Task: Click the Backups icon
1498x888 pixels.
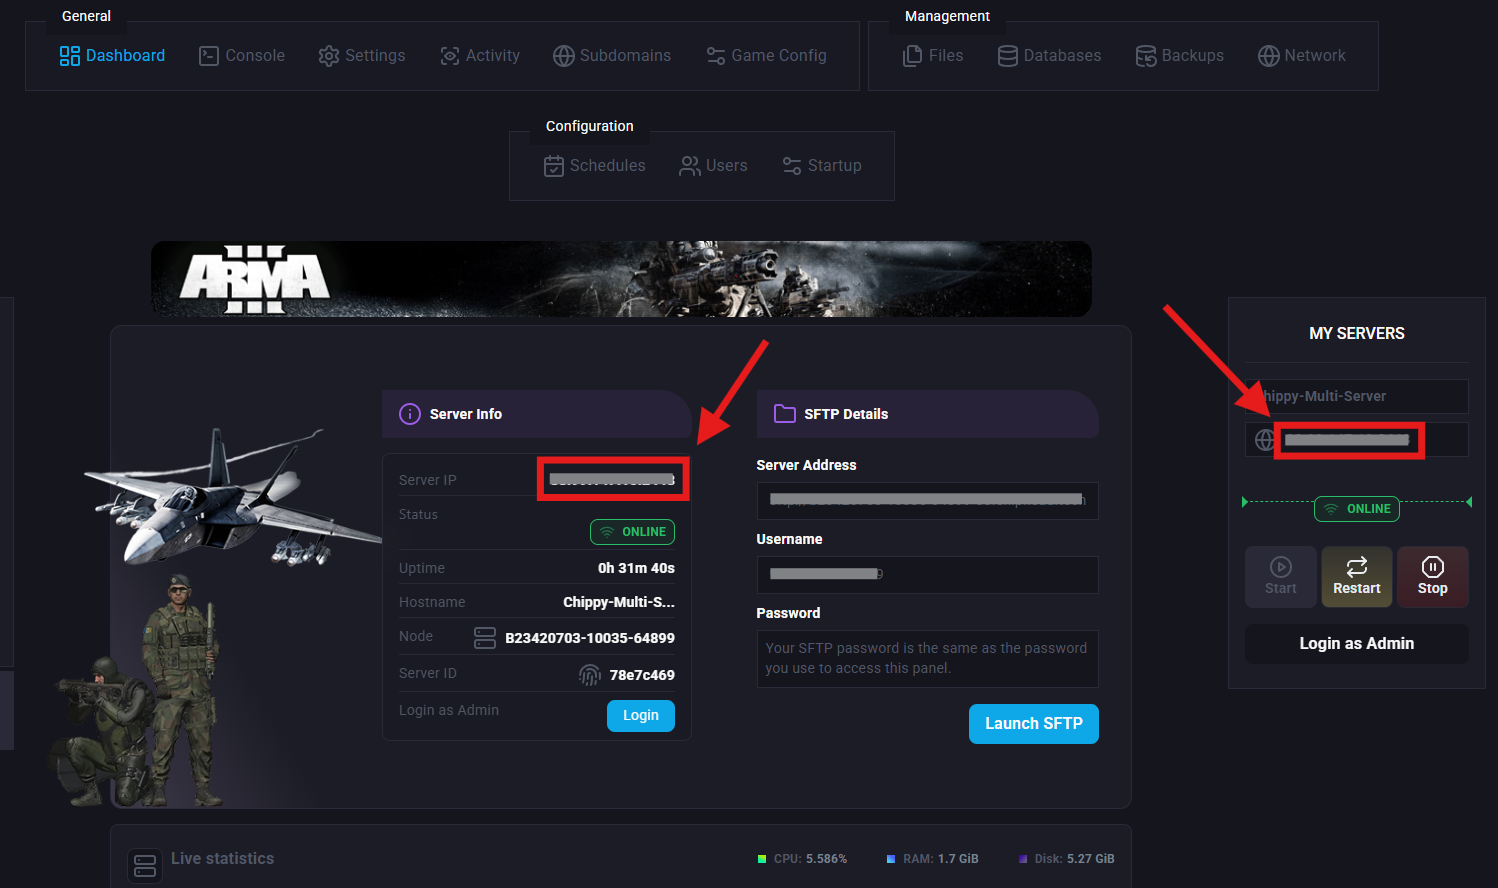Action: 1146,56
